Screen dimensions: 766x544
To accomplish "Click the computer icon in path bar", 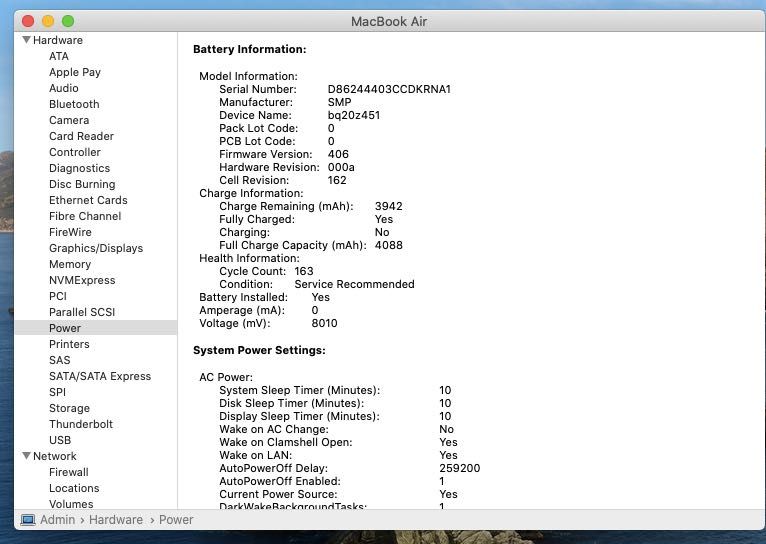I will click(28, 520).
